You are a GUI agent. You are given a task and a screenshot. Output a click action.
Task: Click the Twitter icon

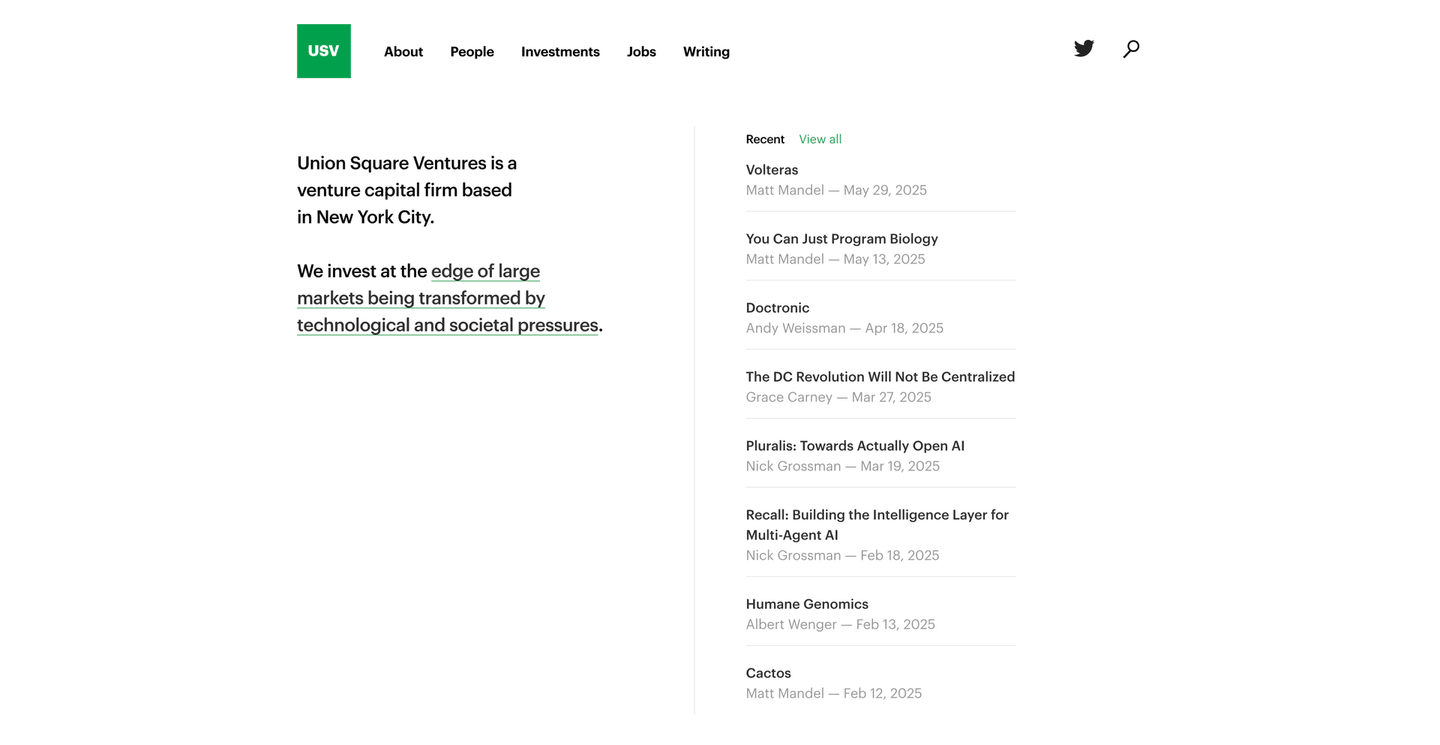(1083, 48)
